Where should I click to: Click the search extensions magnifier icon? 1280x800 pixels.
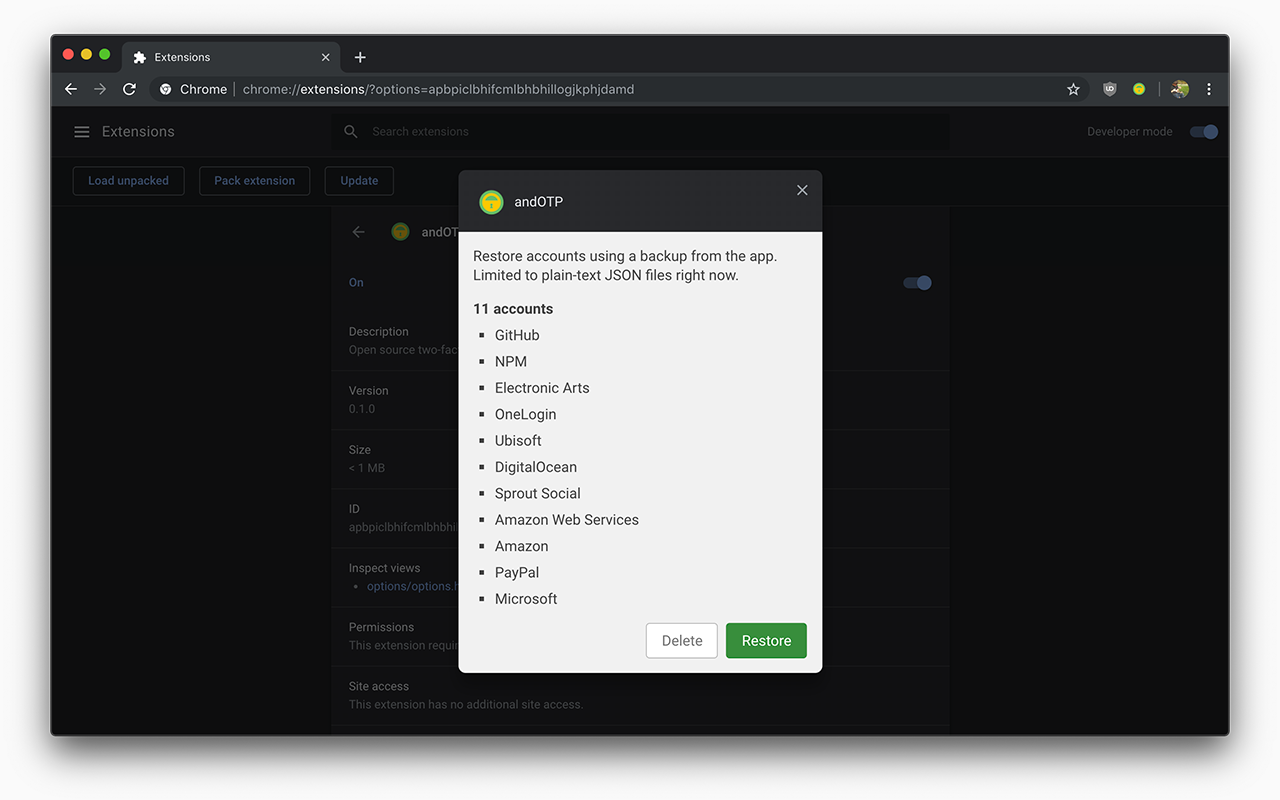click(350, 131)
